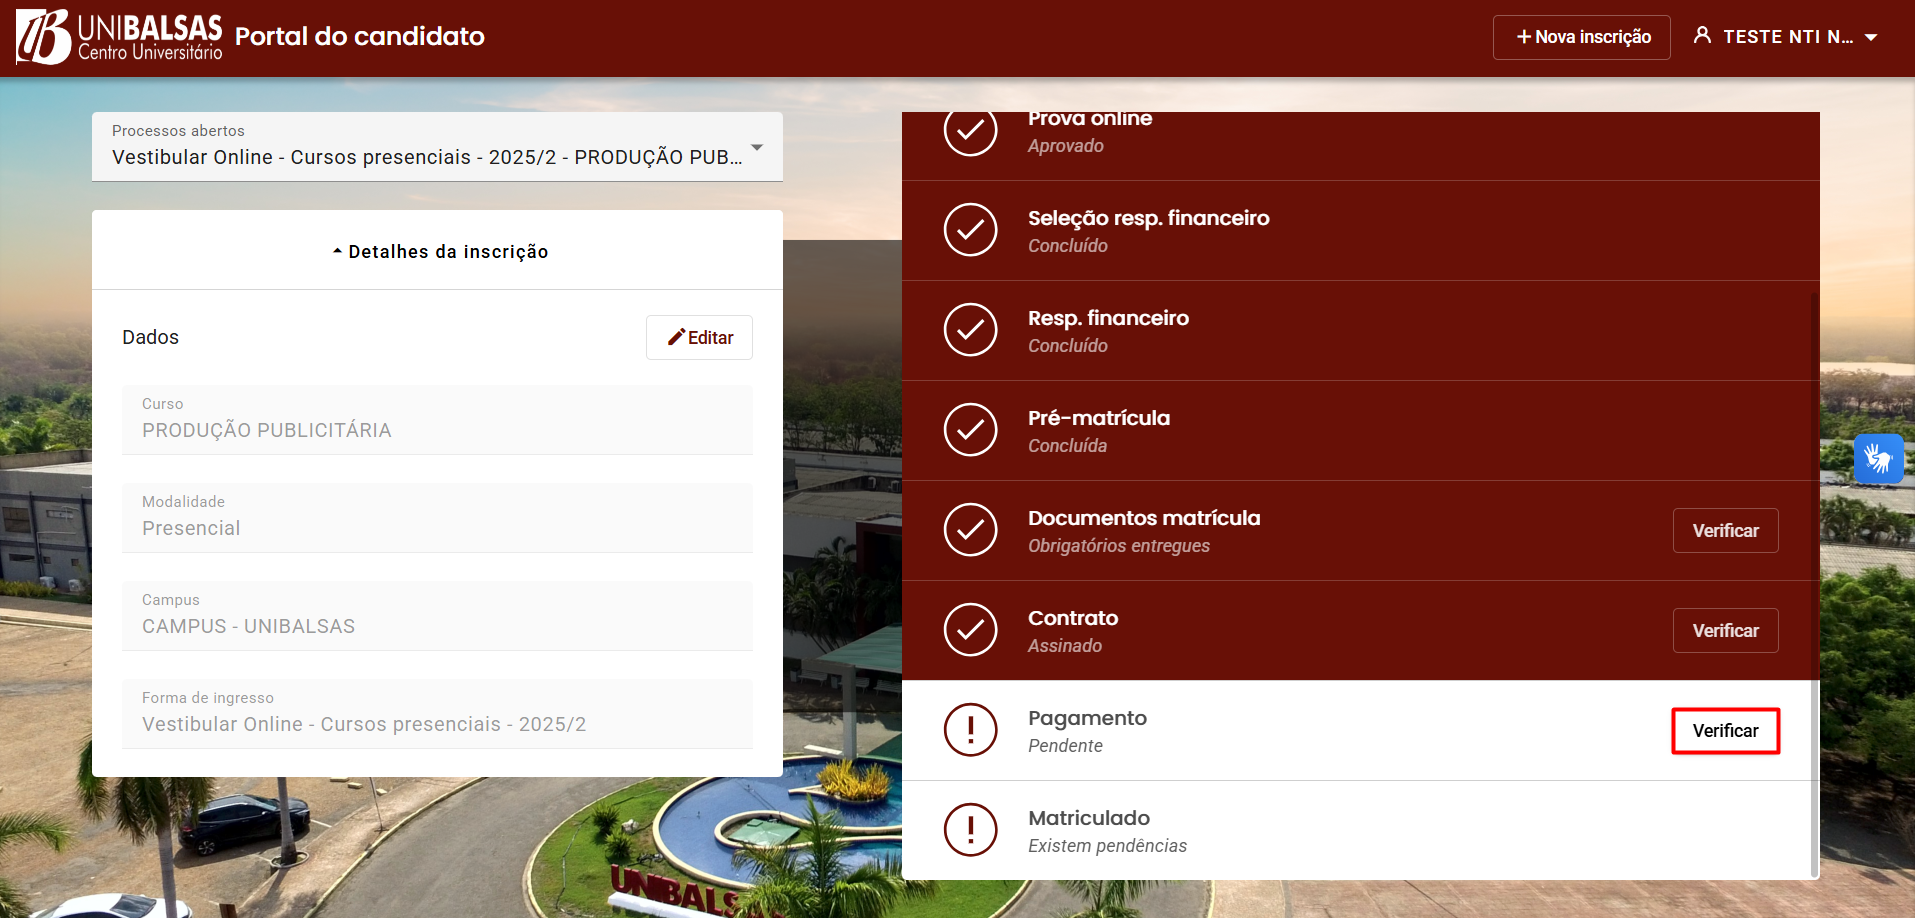This screenshot has height=918, width=1915.
Task: Click the steps list vertical scrollbar
Action: (1814, 580)
